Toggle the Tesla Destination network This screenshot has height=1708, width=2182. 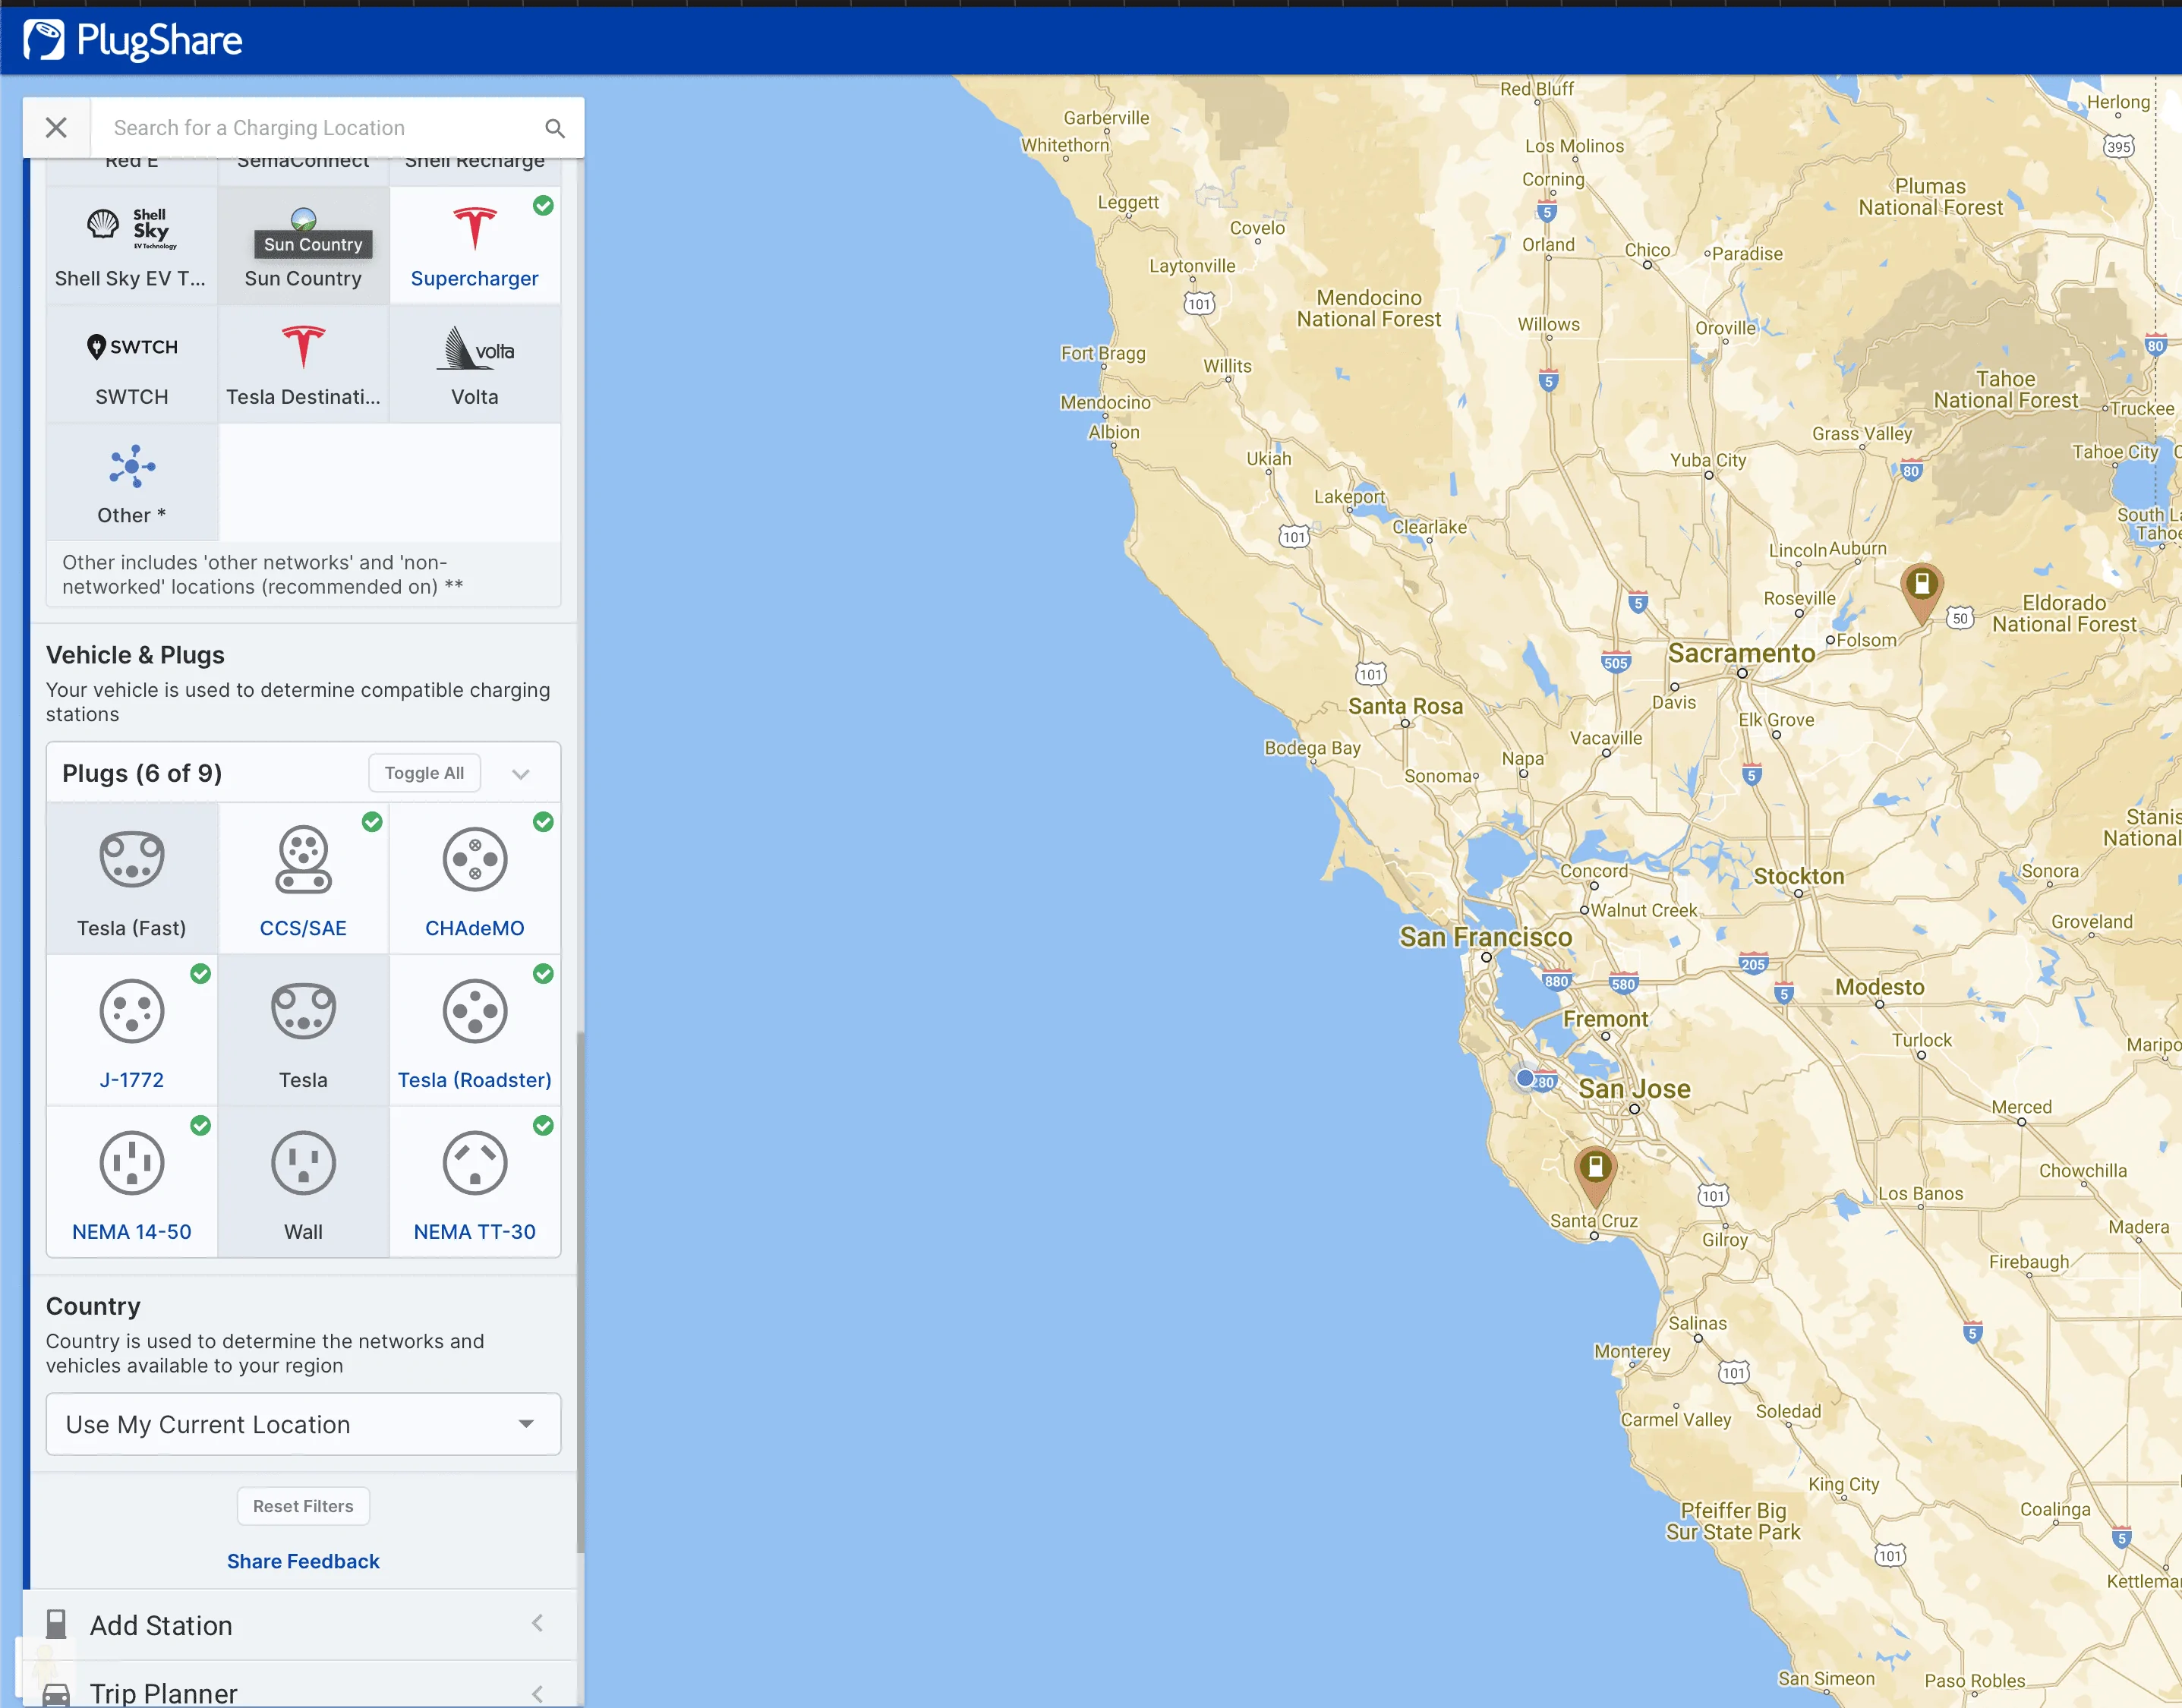[x=303, y=364]
